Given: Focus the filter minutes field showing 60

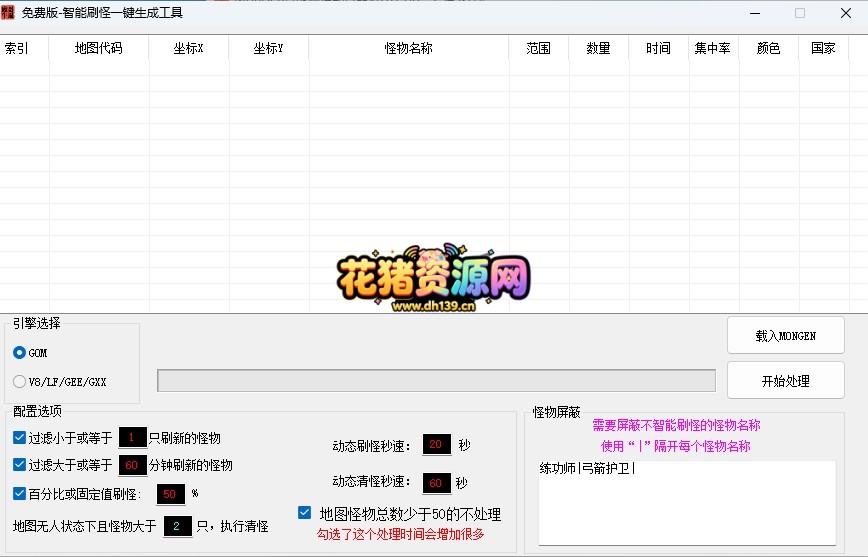Looking at the screenshot, I should (132, 465).
